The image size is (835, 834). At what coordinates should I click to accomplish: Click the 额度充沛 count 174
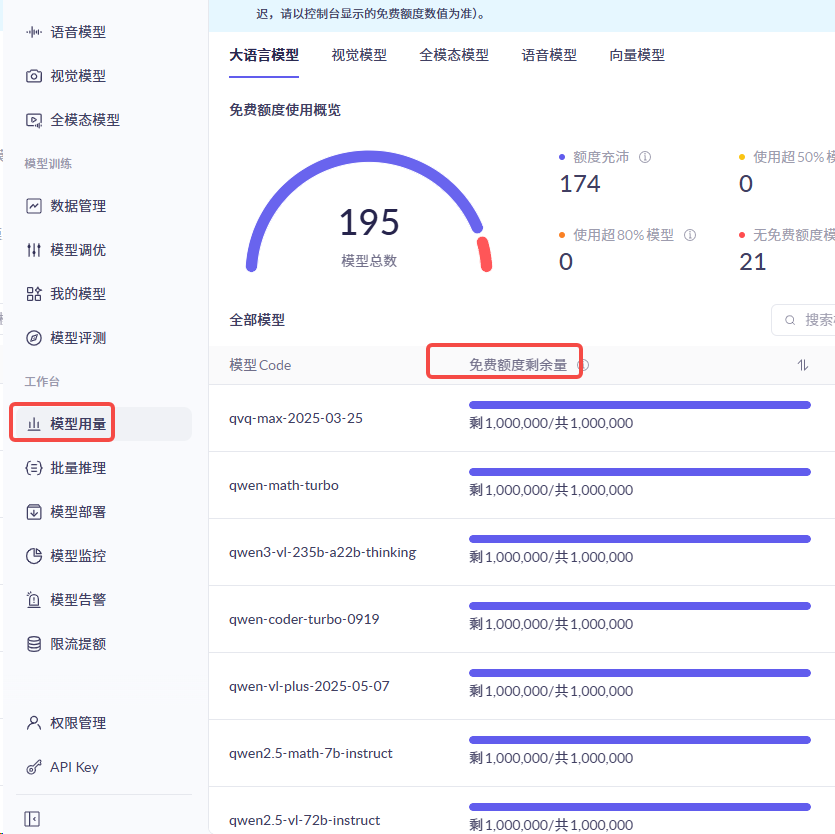pyautogui.click(x=580, y=184)
